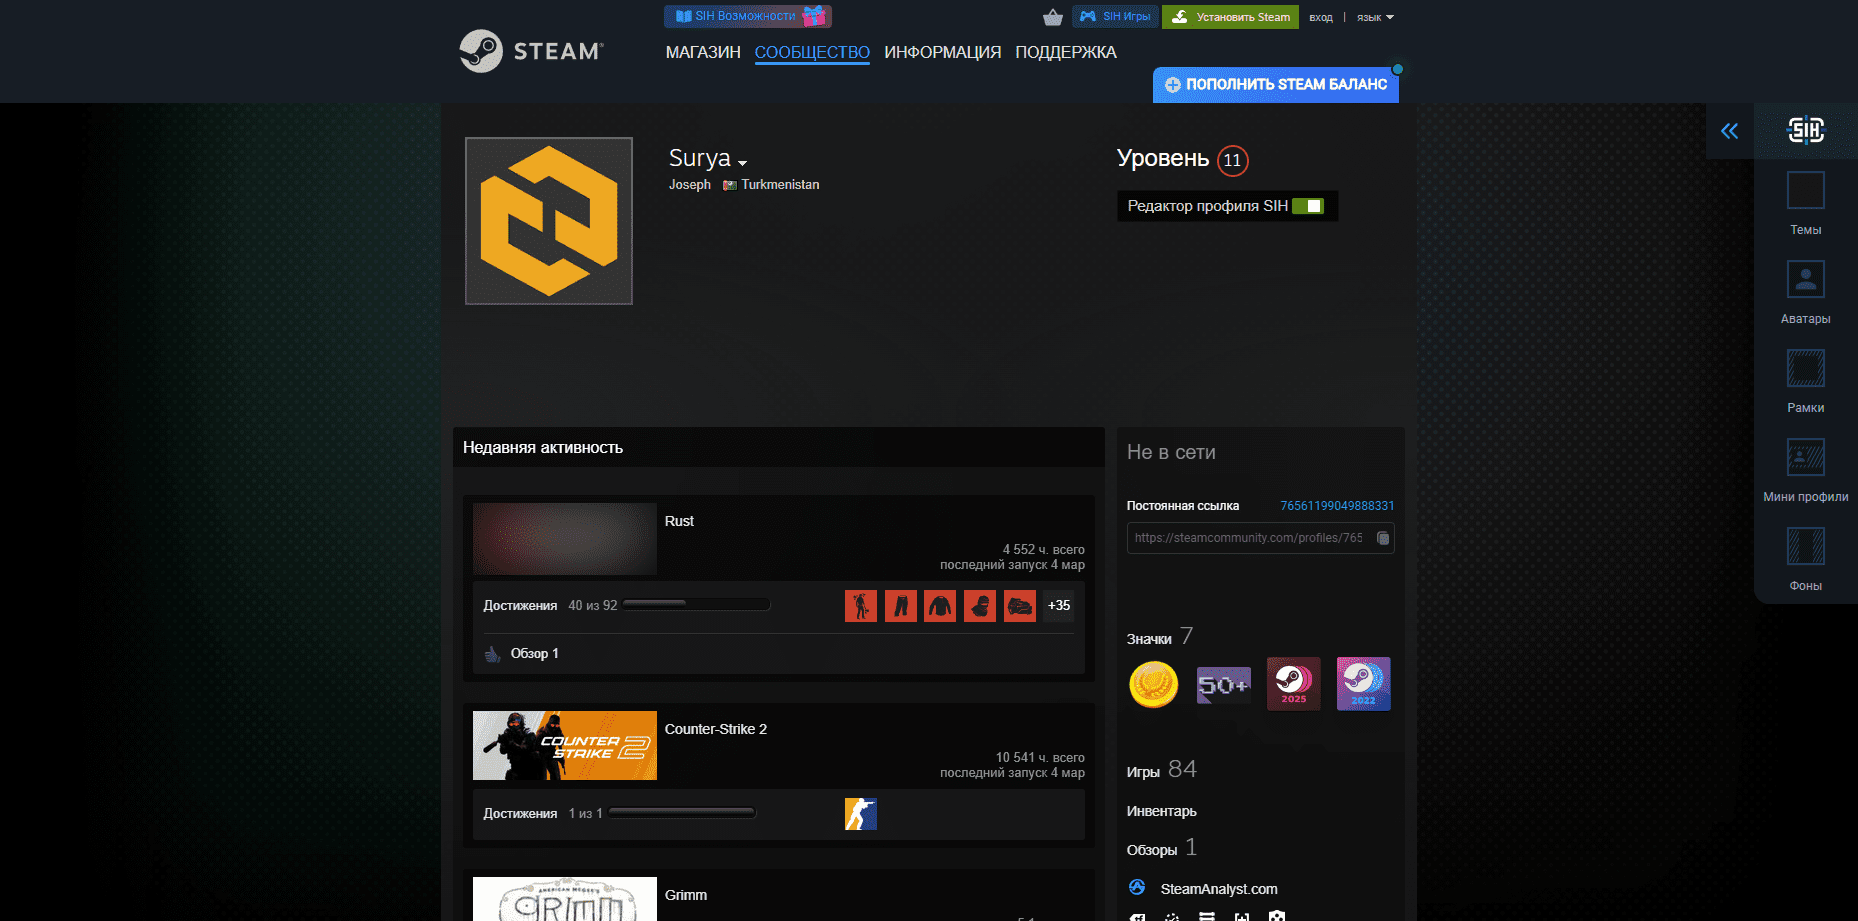Open the Темы section in SIH sidebar
1858x921 pixels.
click(1805, 200)
